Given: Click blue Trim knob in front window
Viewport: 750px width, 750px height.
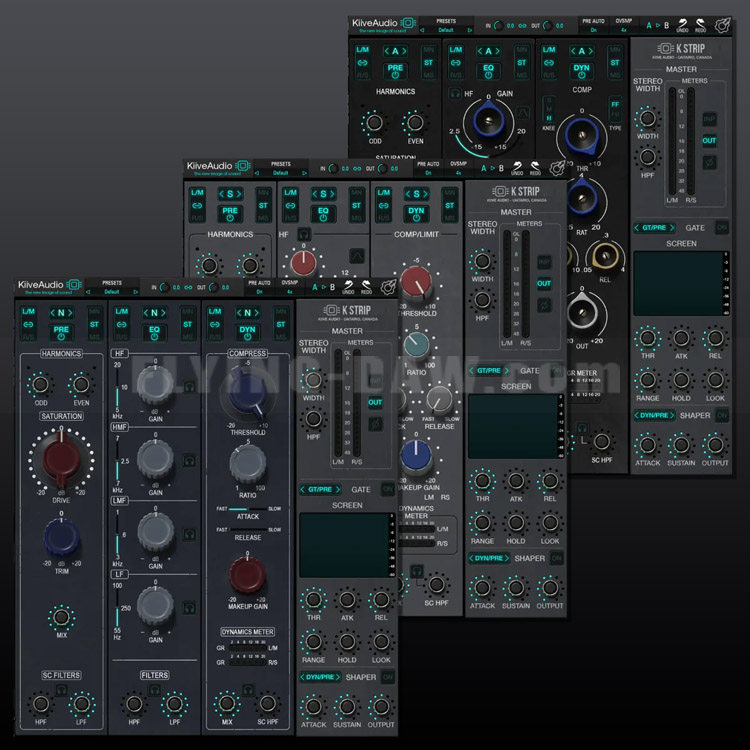Looking at the screenshot, I should pos(61,537).
